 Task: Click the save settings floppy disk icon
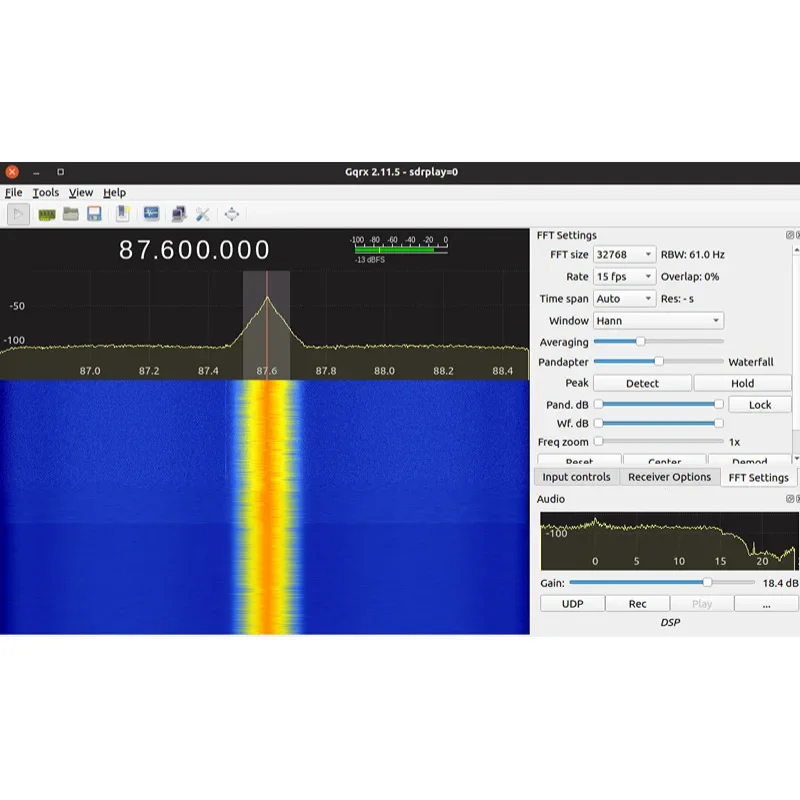coord(94,213)
